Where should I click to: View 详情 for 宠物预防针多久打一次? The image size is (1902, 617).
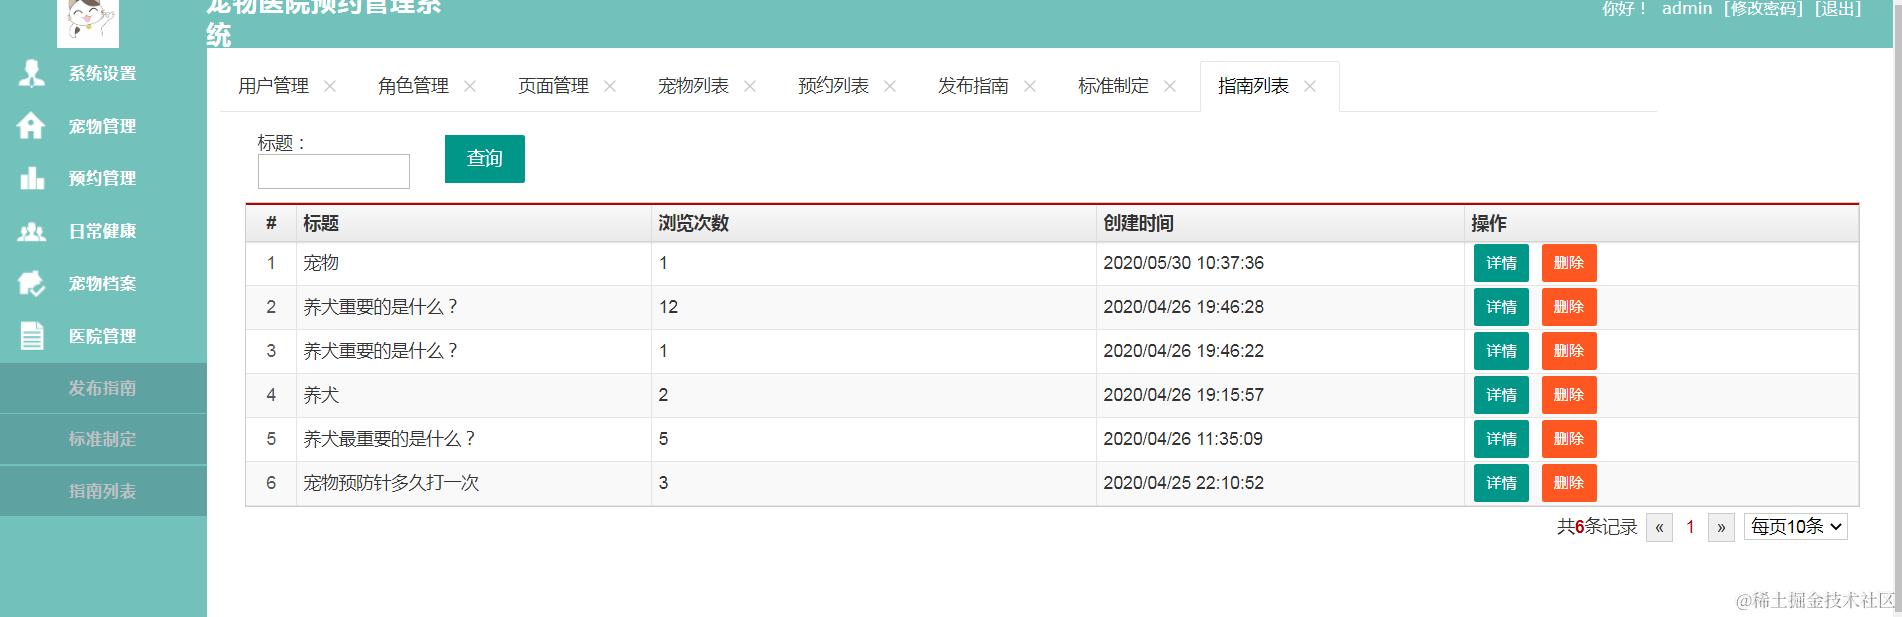coord(1501,483)
